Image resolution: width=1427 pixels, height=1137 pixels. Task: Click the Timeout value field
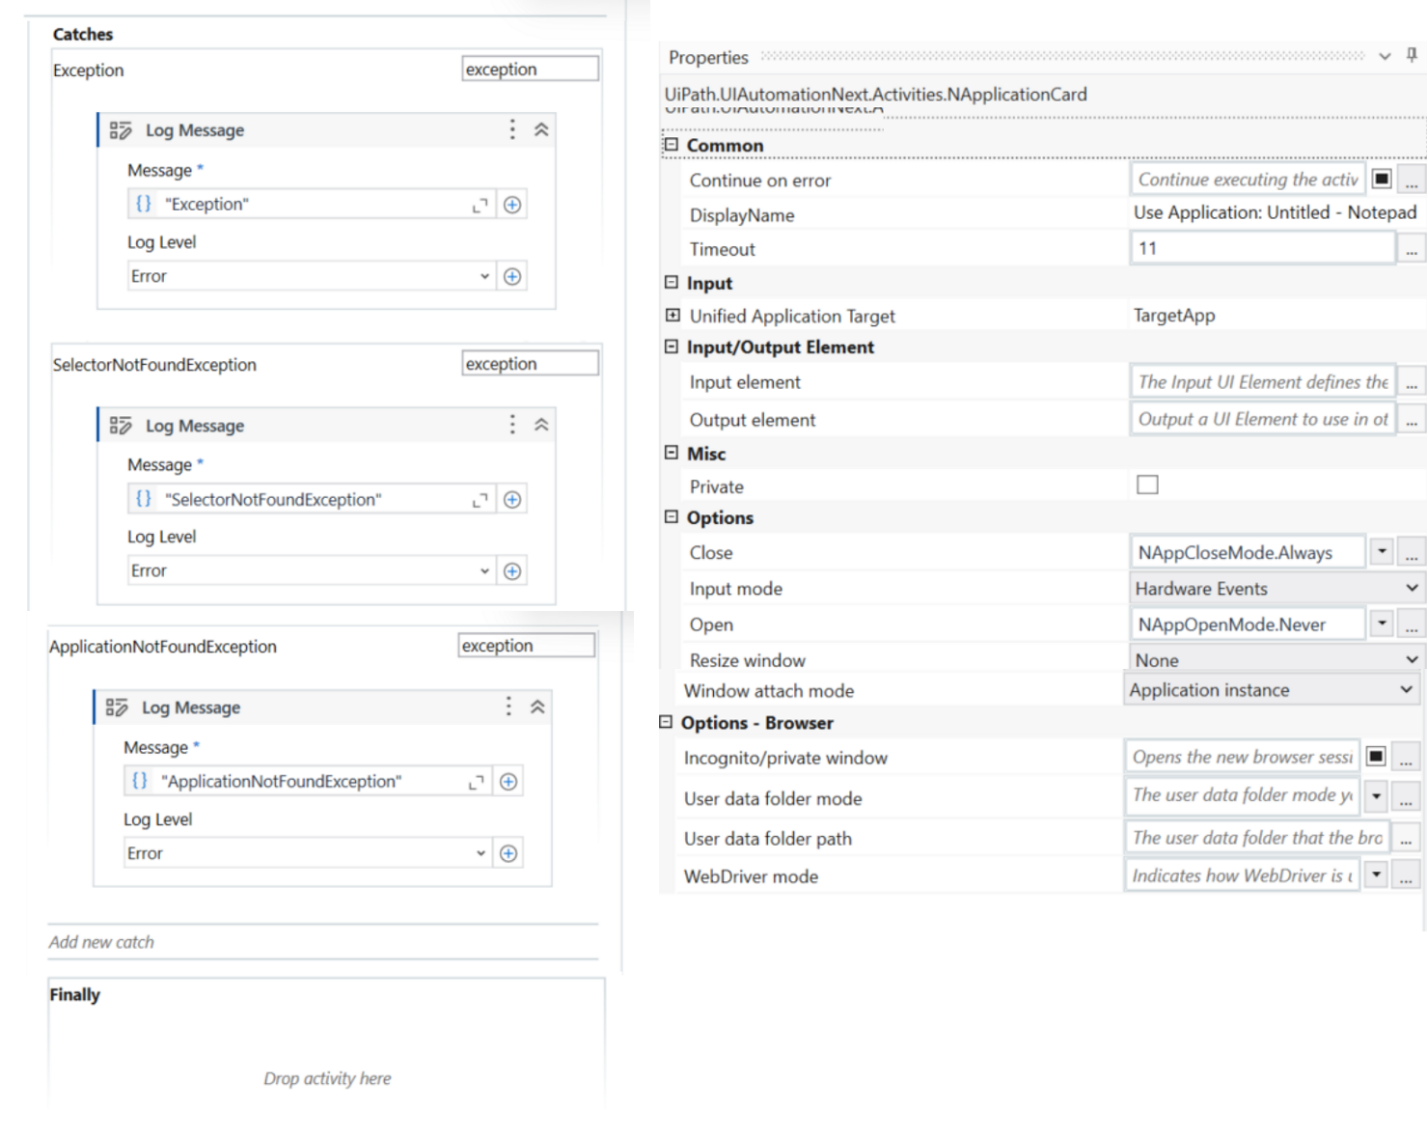[x=1262, y=248]
